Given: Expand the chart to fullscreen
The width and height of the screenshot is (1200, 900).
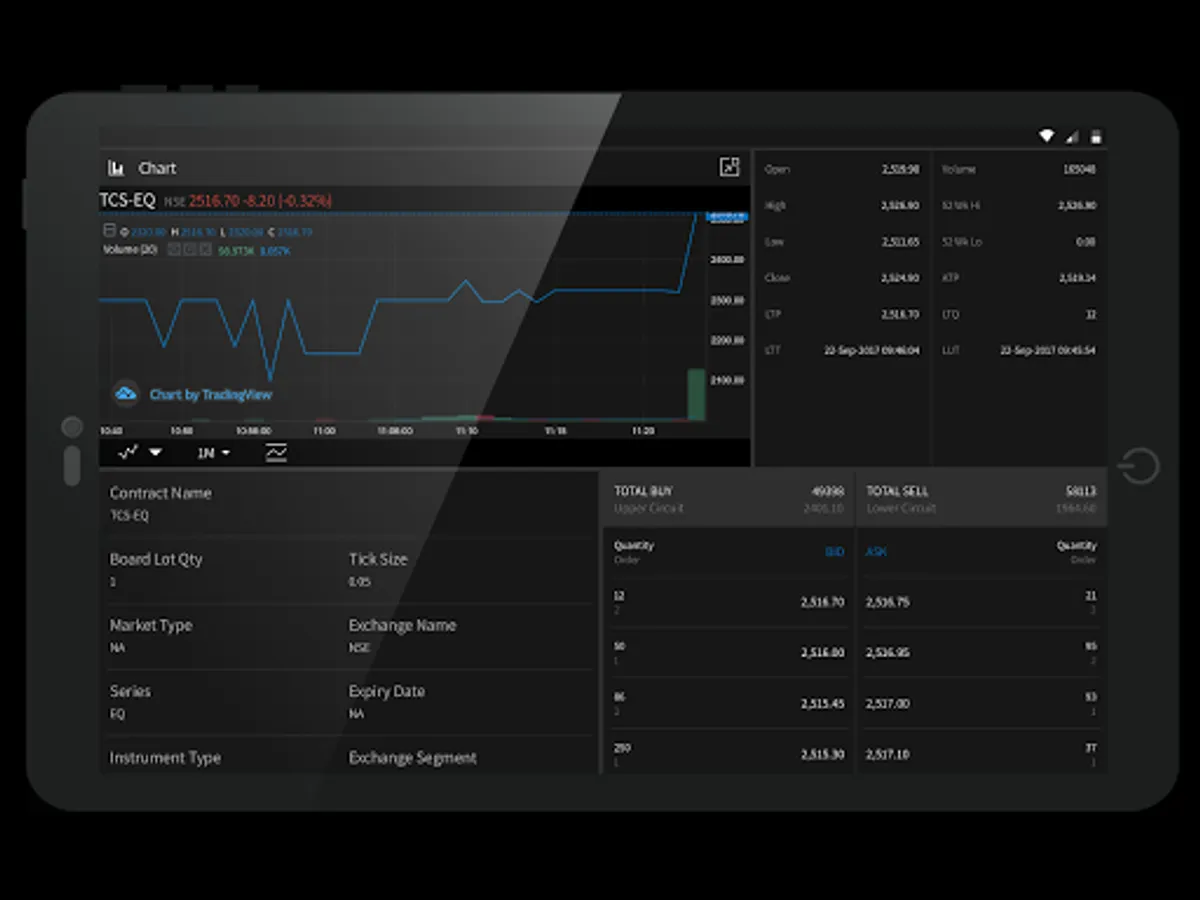Looking at the screenshot, I should [x=729, y=168].
